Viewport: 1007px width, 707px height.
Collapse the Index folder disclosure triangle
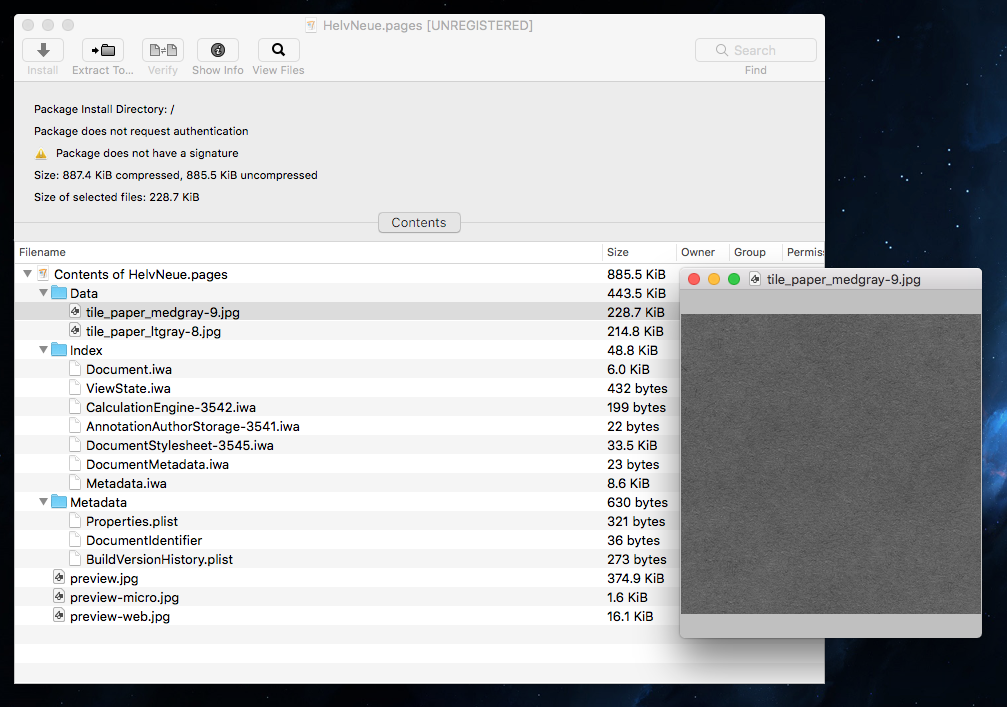click(x=43, y=350)
